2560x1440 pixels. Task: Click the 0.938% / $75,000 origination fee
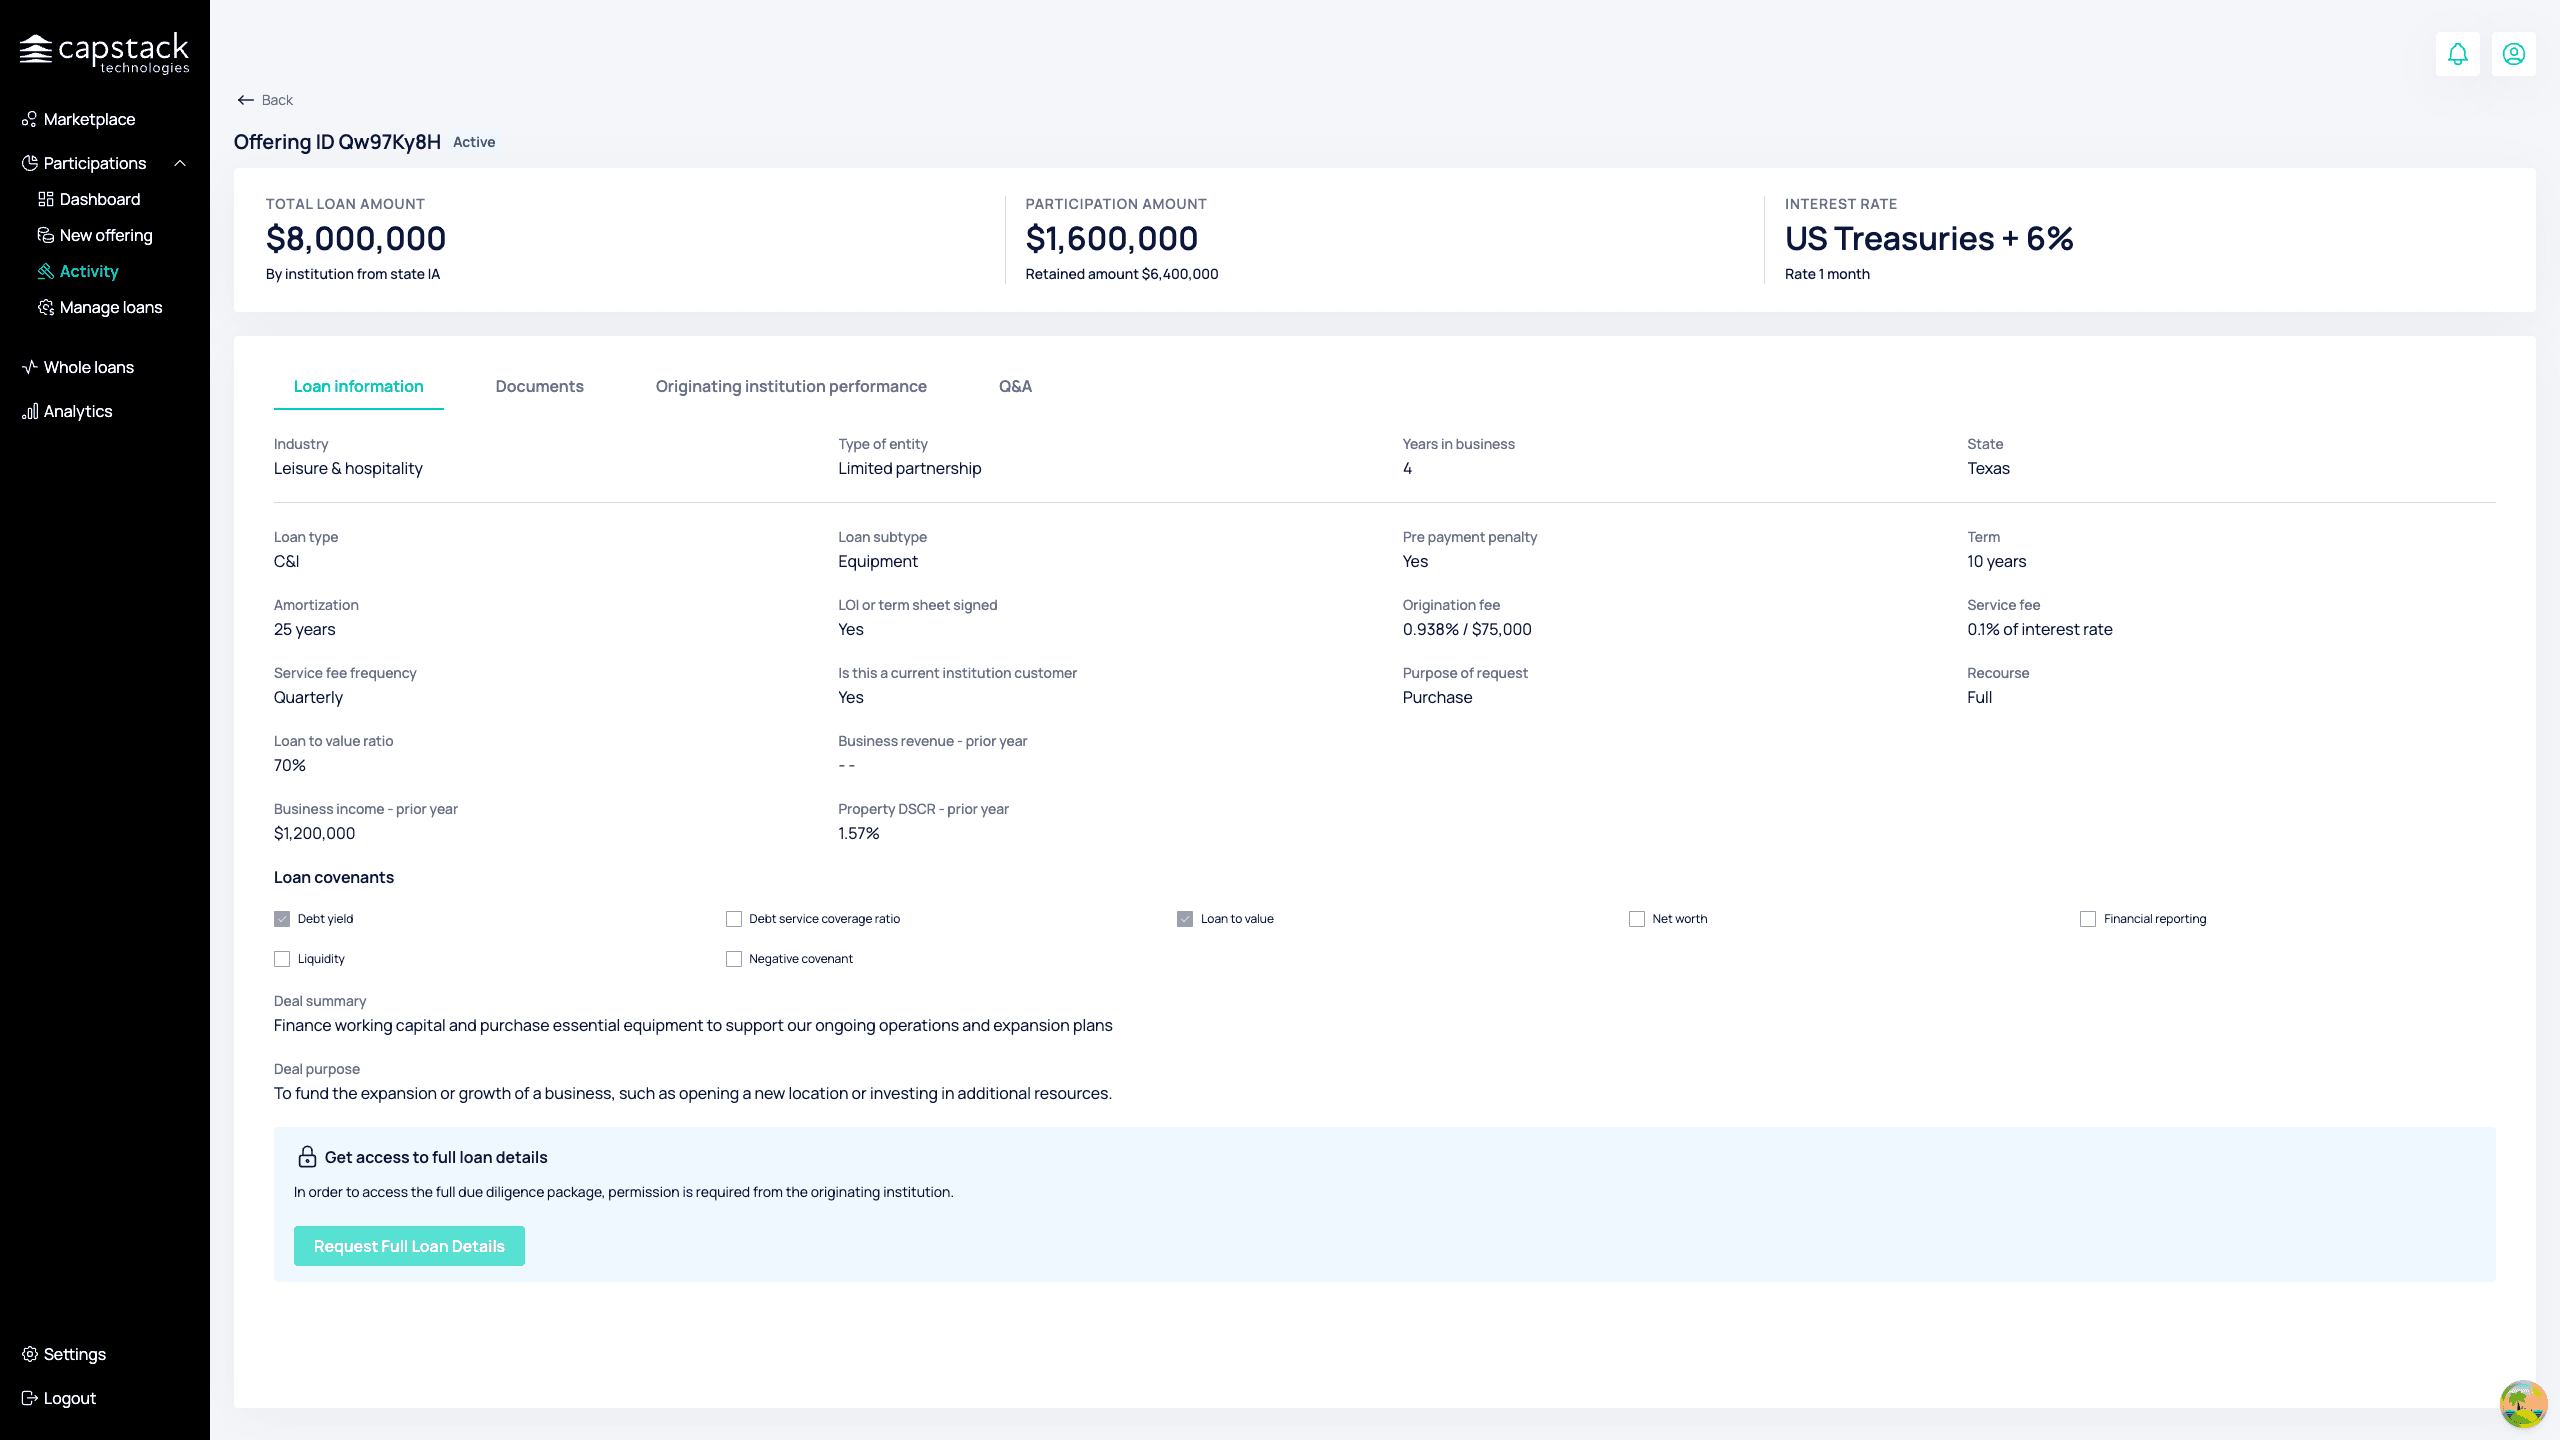pos(1467,630)
